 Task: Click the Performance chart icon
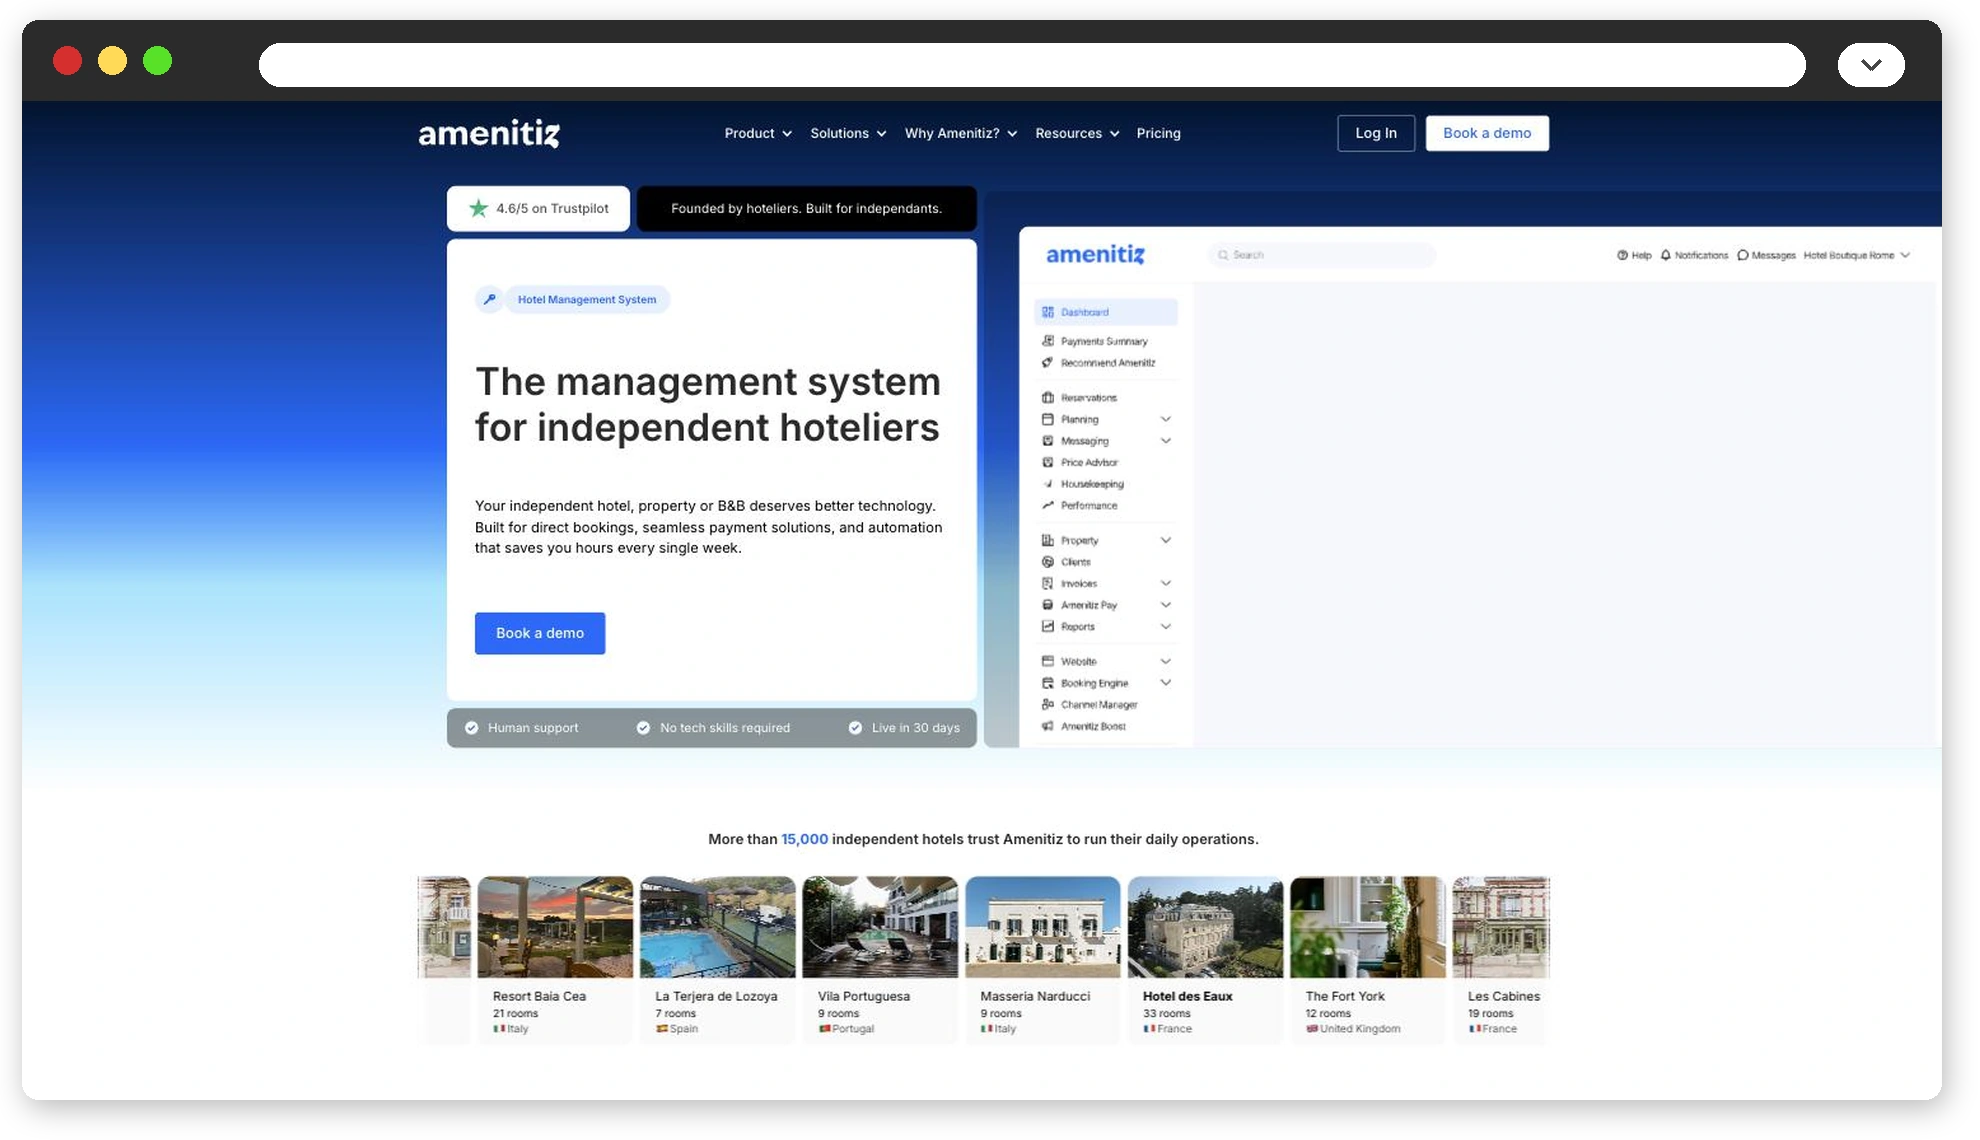pyautogui.click(x=1048, y=505)
